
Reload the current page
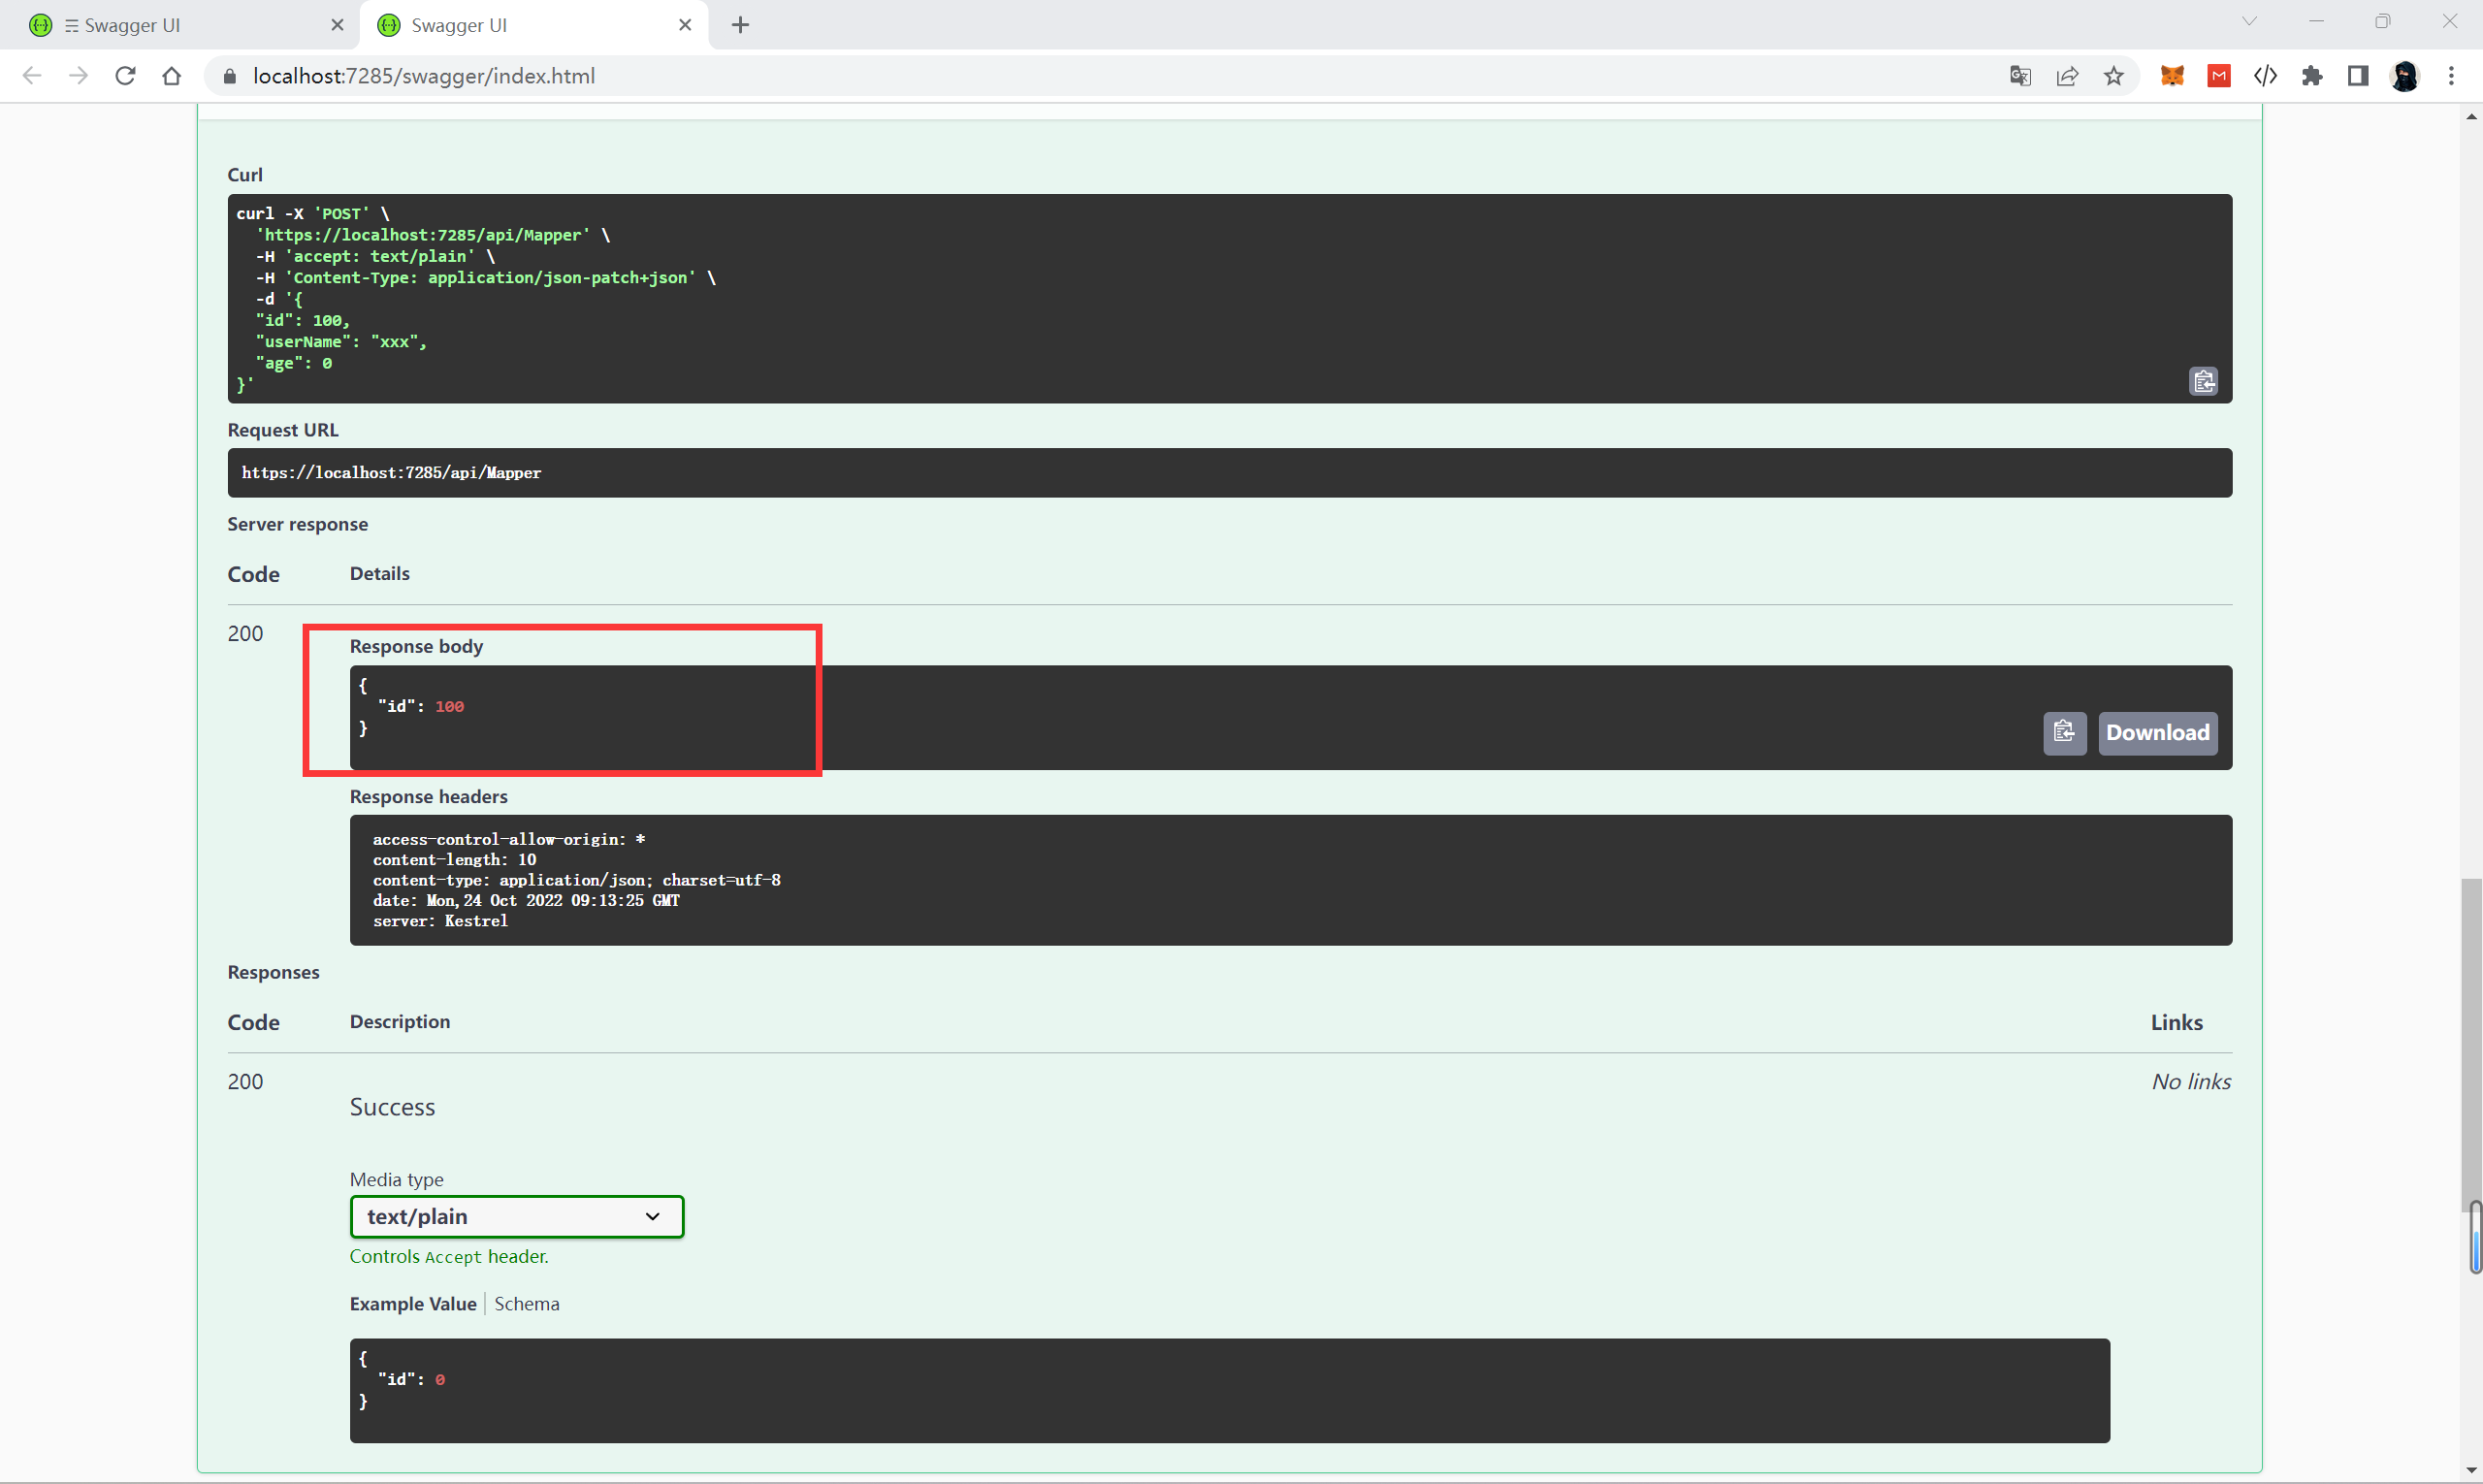pyautogui.click(x=125, y=76)
